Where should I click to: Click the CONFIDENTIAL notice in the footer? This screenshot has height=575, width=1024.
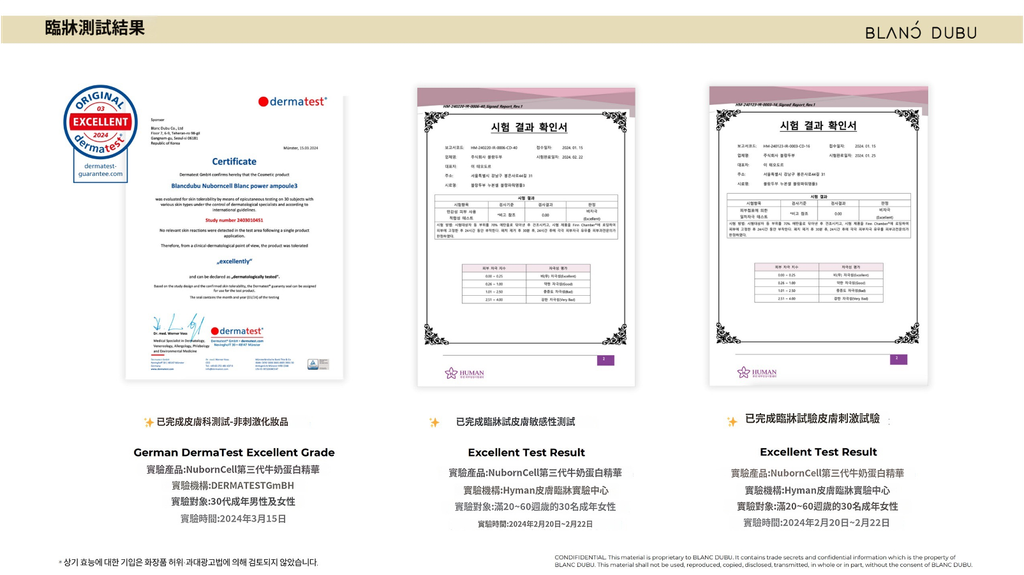763,561
